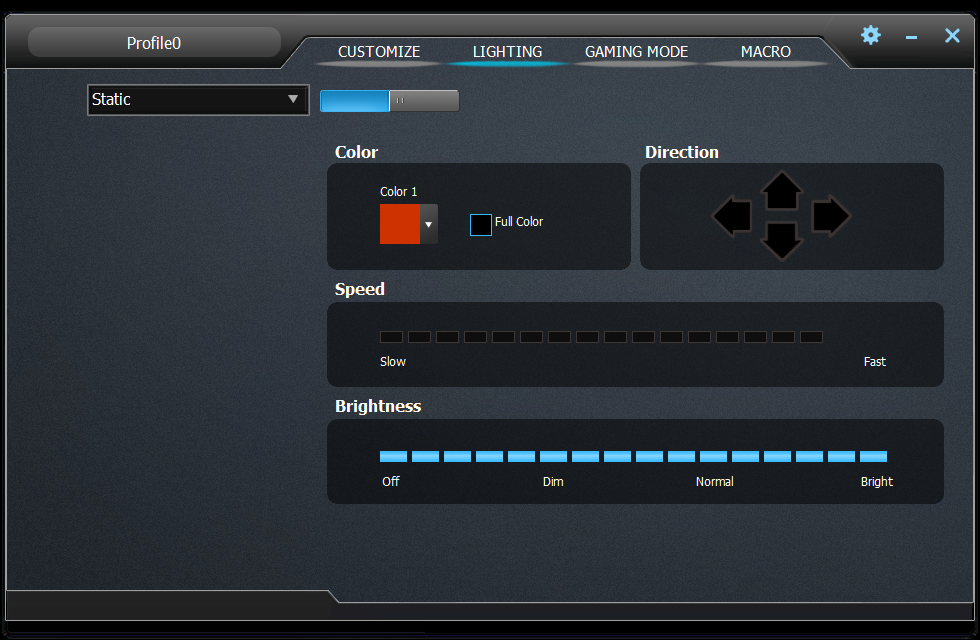The height and width of the screenshot is (640, 980).
Task: Select the left direction arrow
Action: pos(732,216)
